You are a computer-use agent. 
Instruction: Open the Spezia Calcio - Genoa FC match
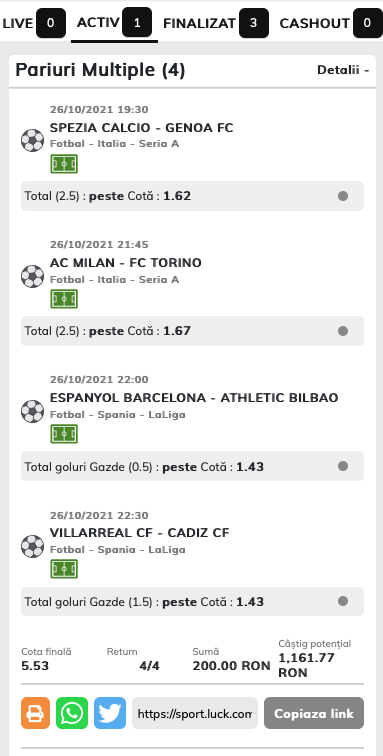[141, 128]
